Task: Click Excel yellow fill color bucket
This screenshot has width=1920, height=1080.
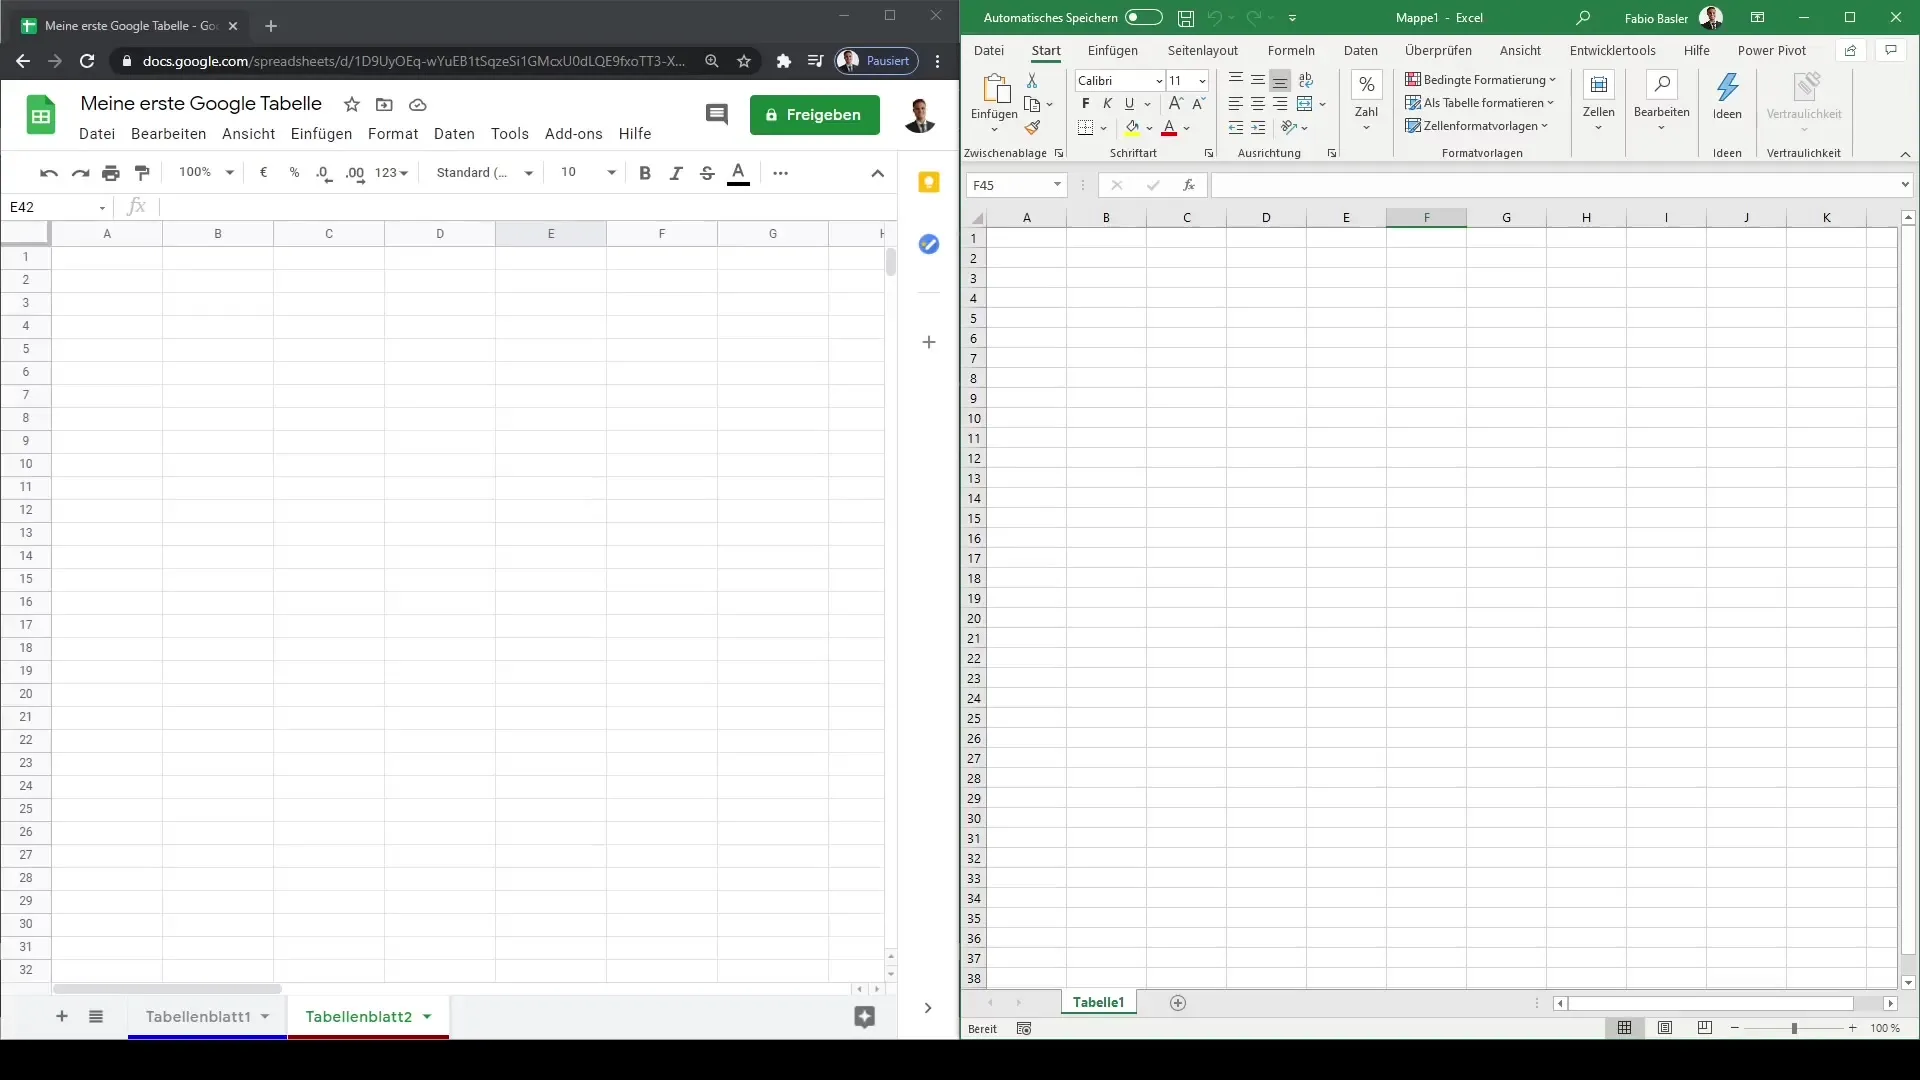Action: coord(1132,128)
